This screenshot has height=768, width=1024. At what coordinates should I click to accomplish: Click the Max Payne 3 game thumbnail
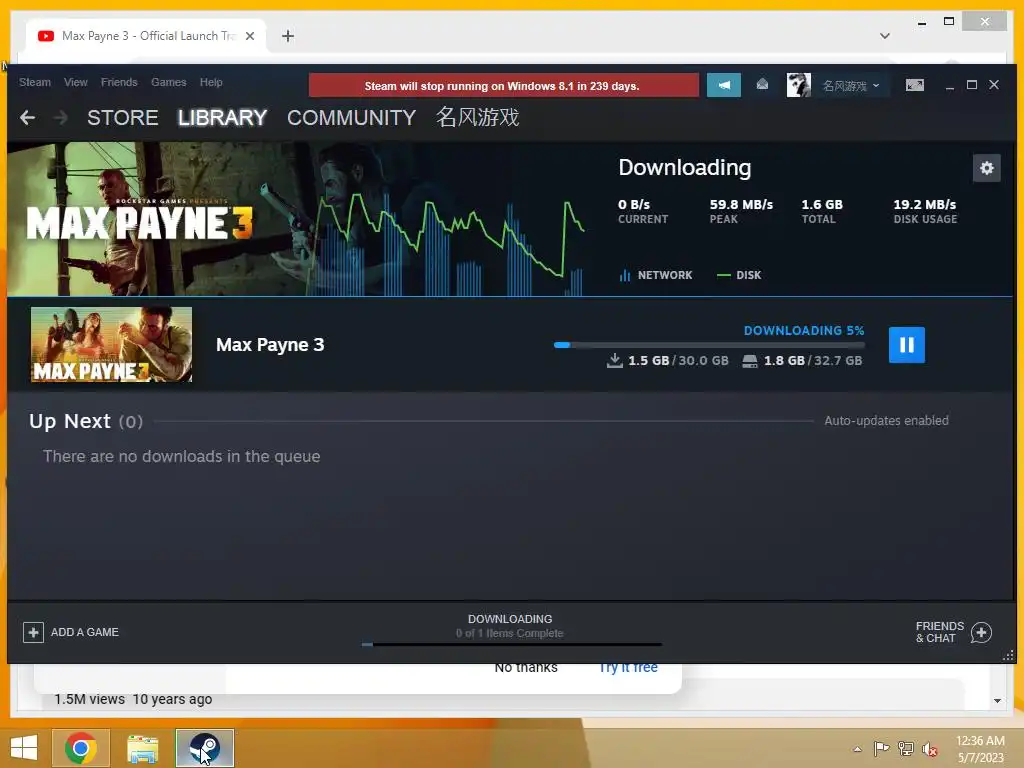coord(112,344)
